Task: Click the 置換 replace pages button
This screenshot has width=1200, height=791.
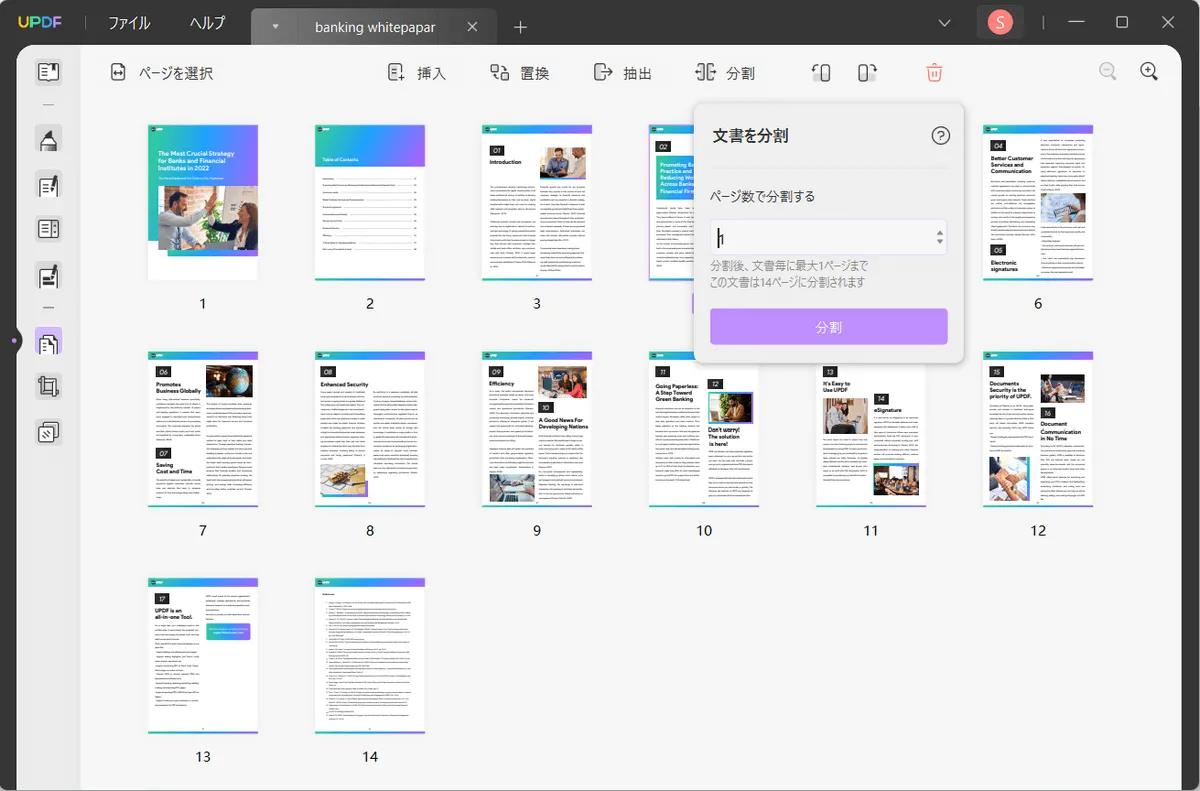Action: [x=519, y=73]
